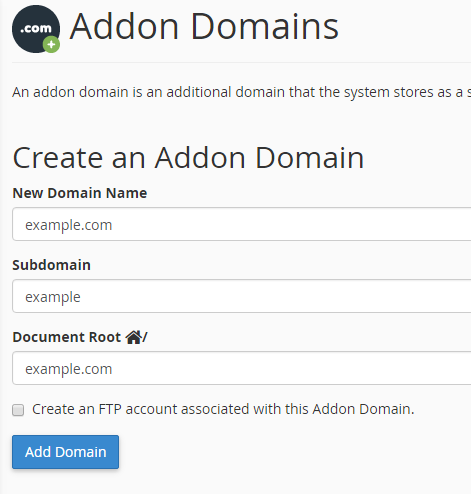Click the New Domain Name label
Viewport: 471px width, 494px height.
[80, 193]
